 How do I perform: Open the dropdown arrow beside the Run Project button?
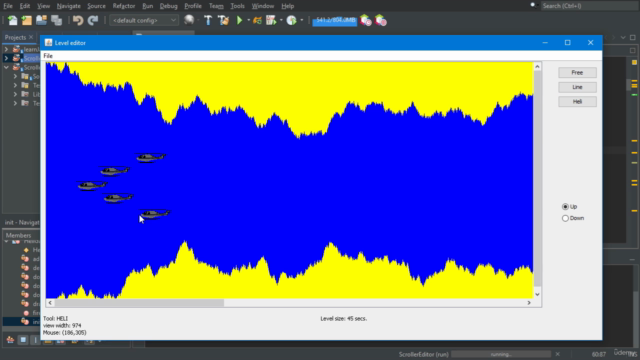[x=249, y=20]
